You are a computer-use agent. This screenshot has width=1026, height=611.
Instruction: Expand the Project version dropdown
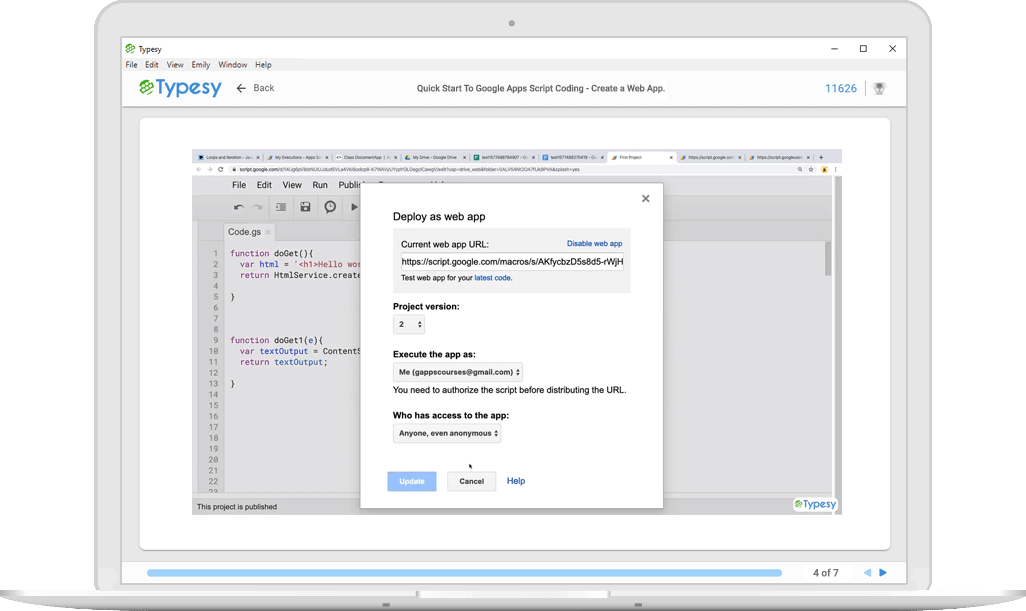click(x=408, y=324)
